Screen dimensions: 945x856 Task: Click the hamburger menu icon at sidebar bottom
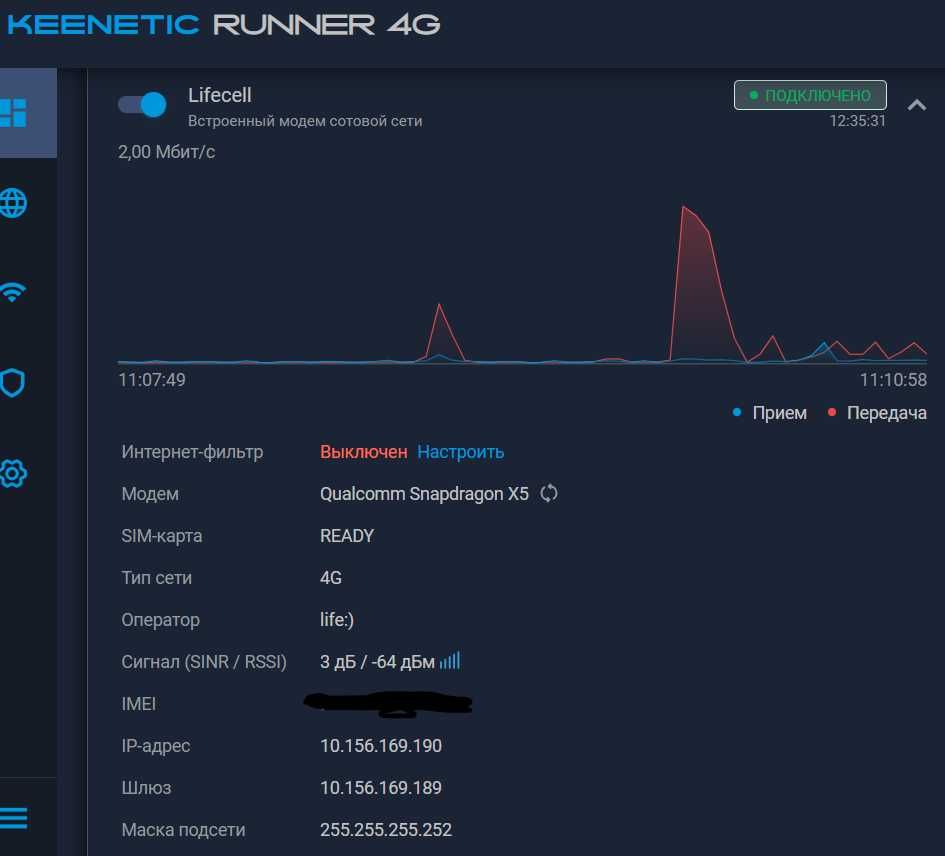[13, 818]
